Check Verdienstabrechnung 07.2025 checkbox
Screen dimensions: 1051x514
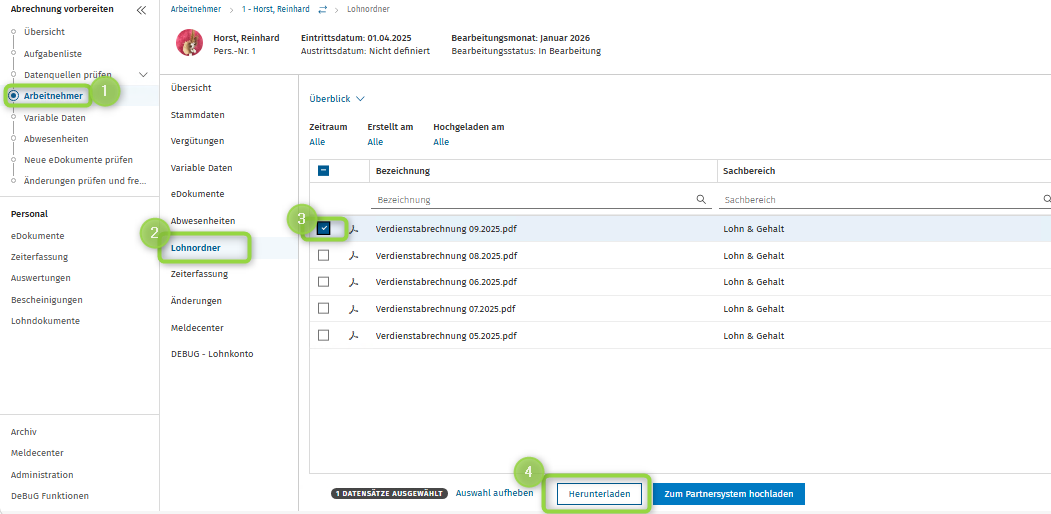coord(324,308)
